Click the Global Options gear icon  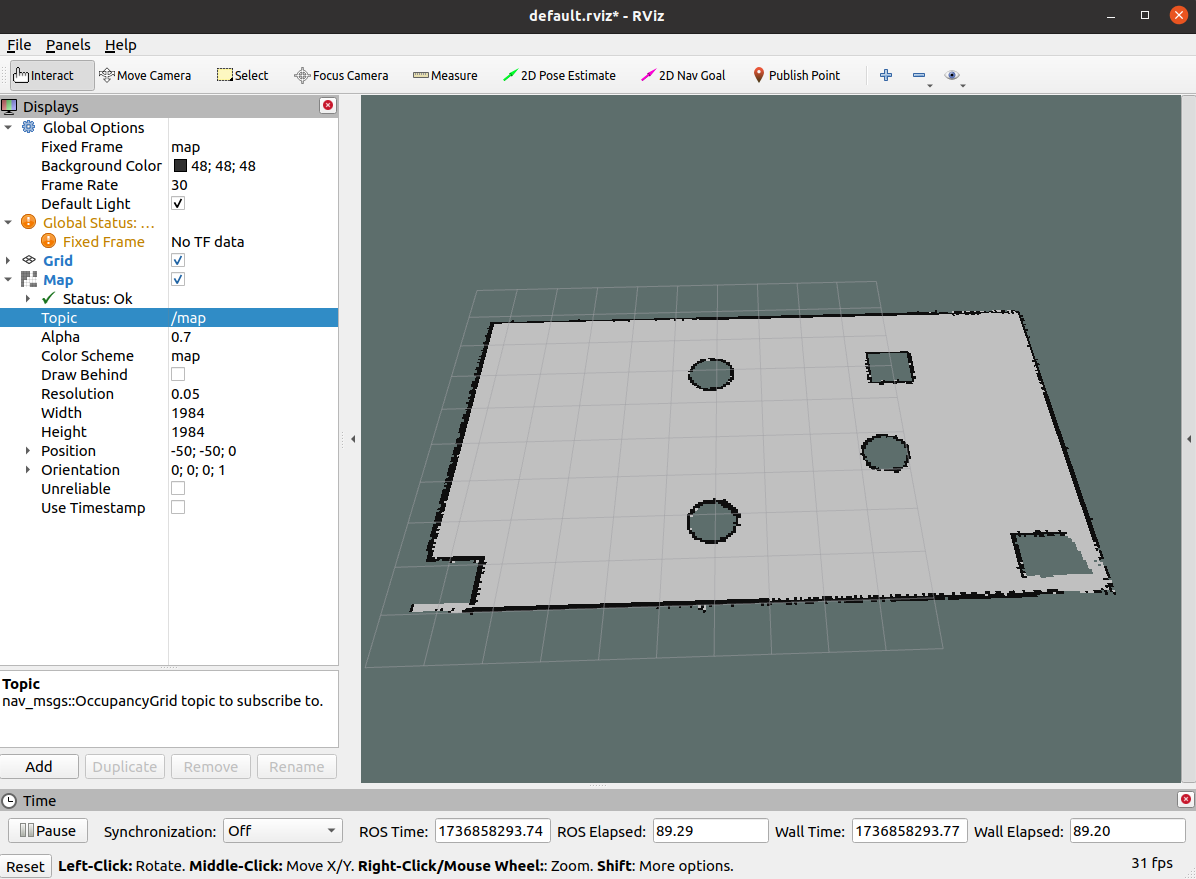click(28, 127)
